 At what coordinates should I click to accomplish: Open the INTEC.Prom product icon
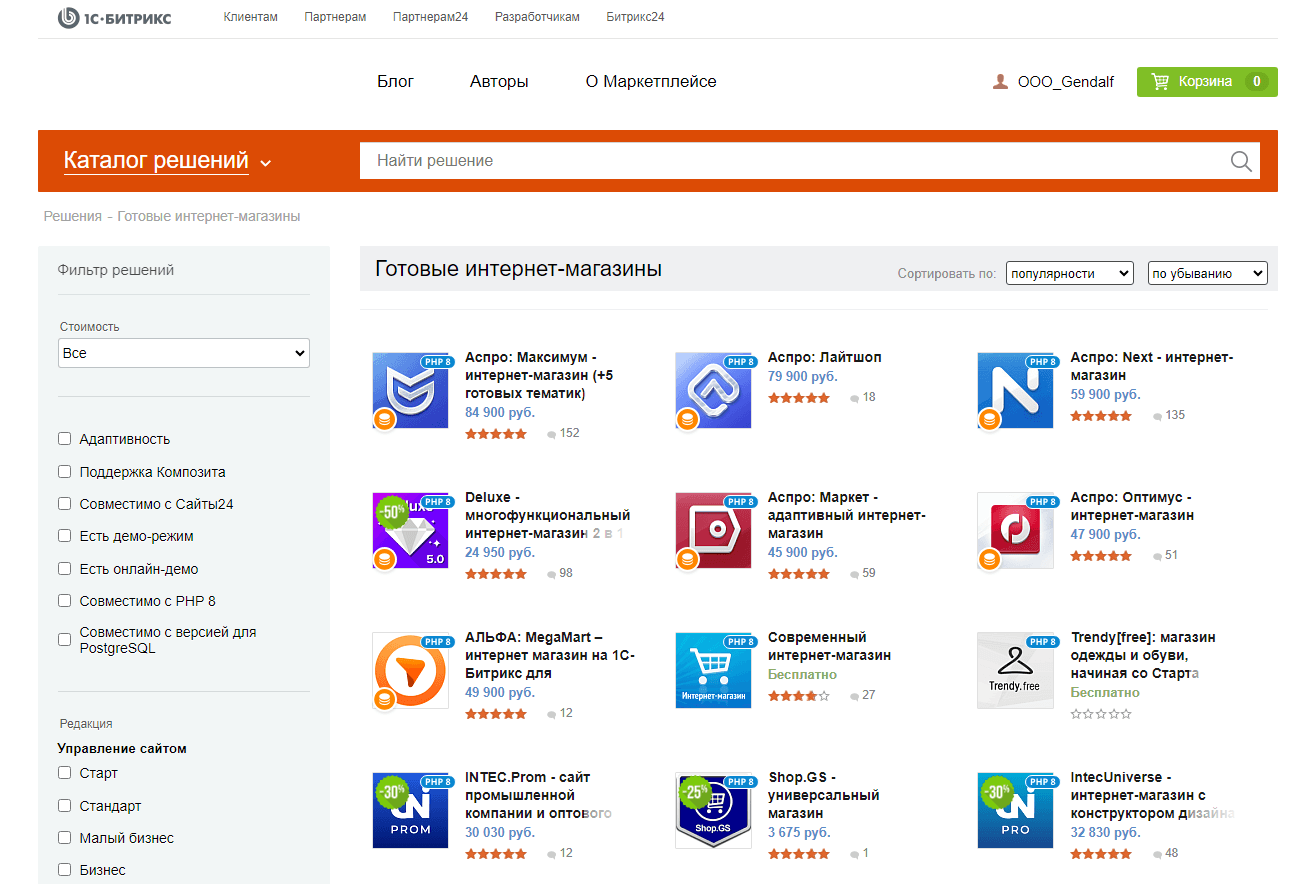click(410, 810)
